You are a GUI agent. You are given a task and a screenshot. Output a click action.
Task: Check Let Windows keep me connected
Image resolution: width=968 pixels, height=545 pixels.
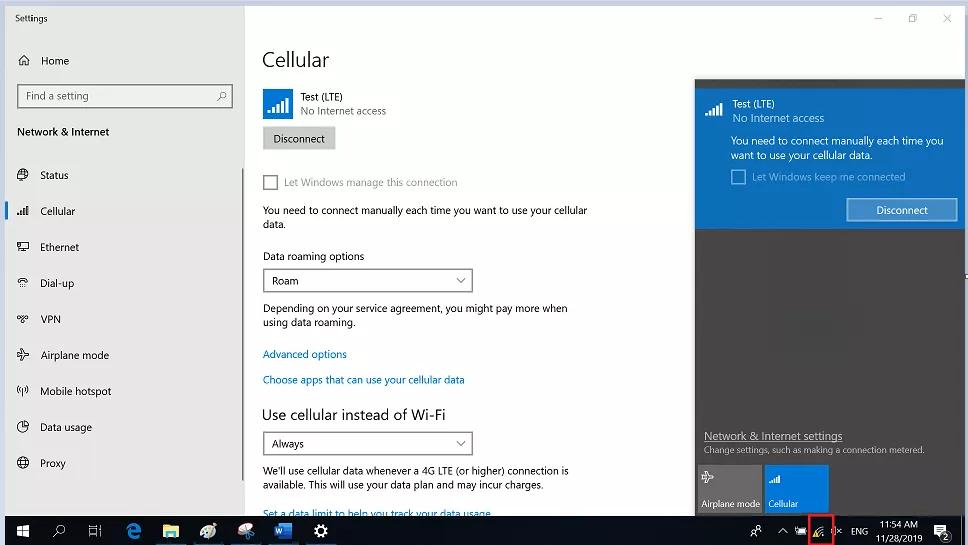(x=738, y=177)
